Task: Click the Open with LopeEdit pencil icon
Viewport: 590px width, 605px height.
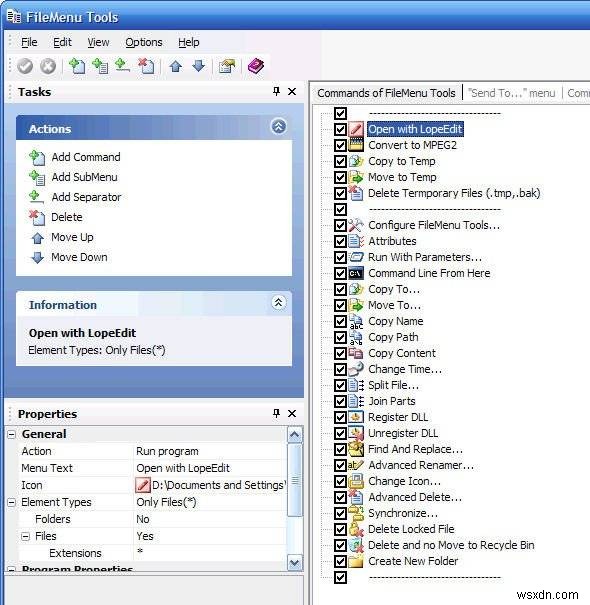Action: pos(356,129)
